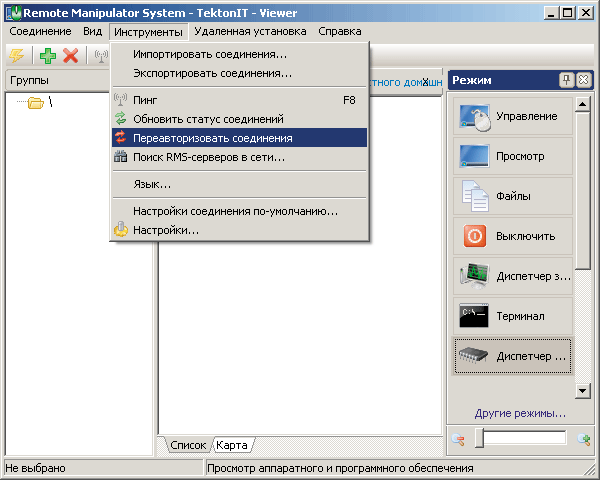The height and width of the screenshot is (480, 600).
Task: Select the Диспетчер chip device manager icon
Action: (x=473, y=356)
